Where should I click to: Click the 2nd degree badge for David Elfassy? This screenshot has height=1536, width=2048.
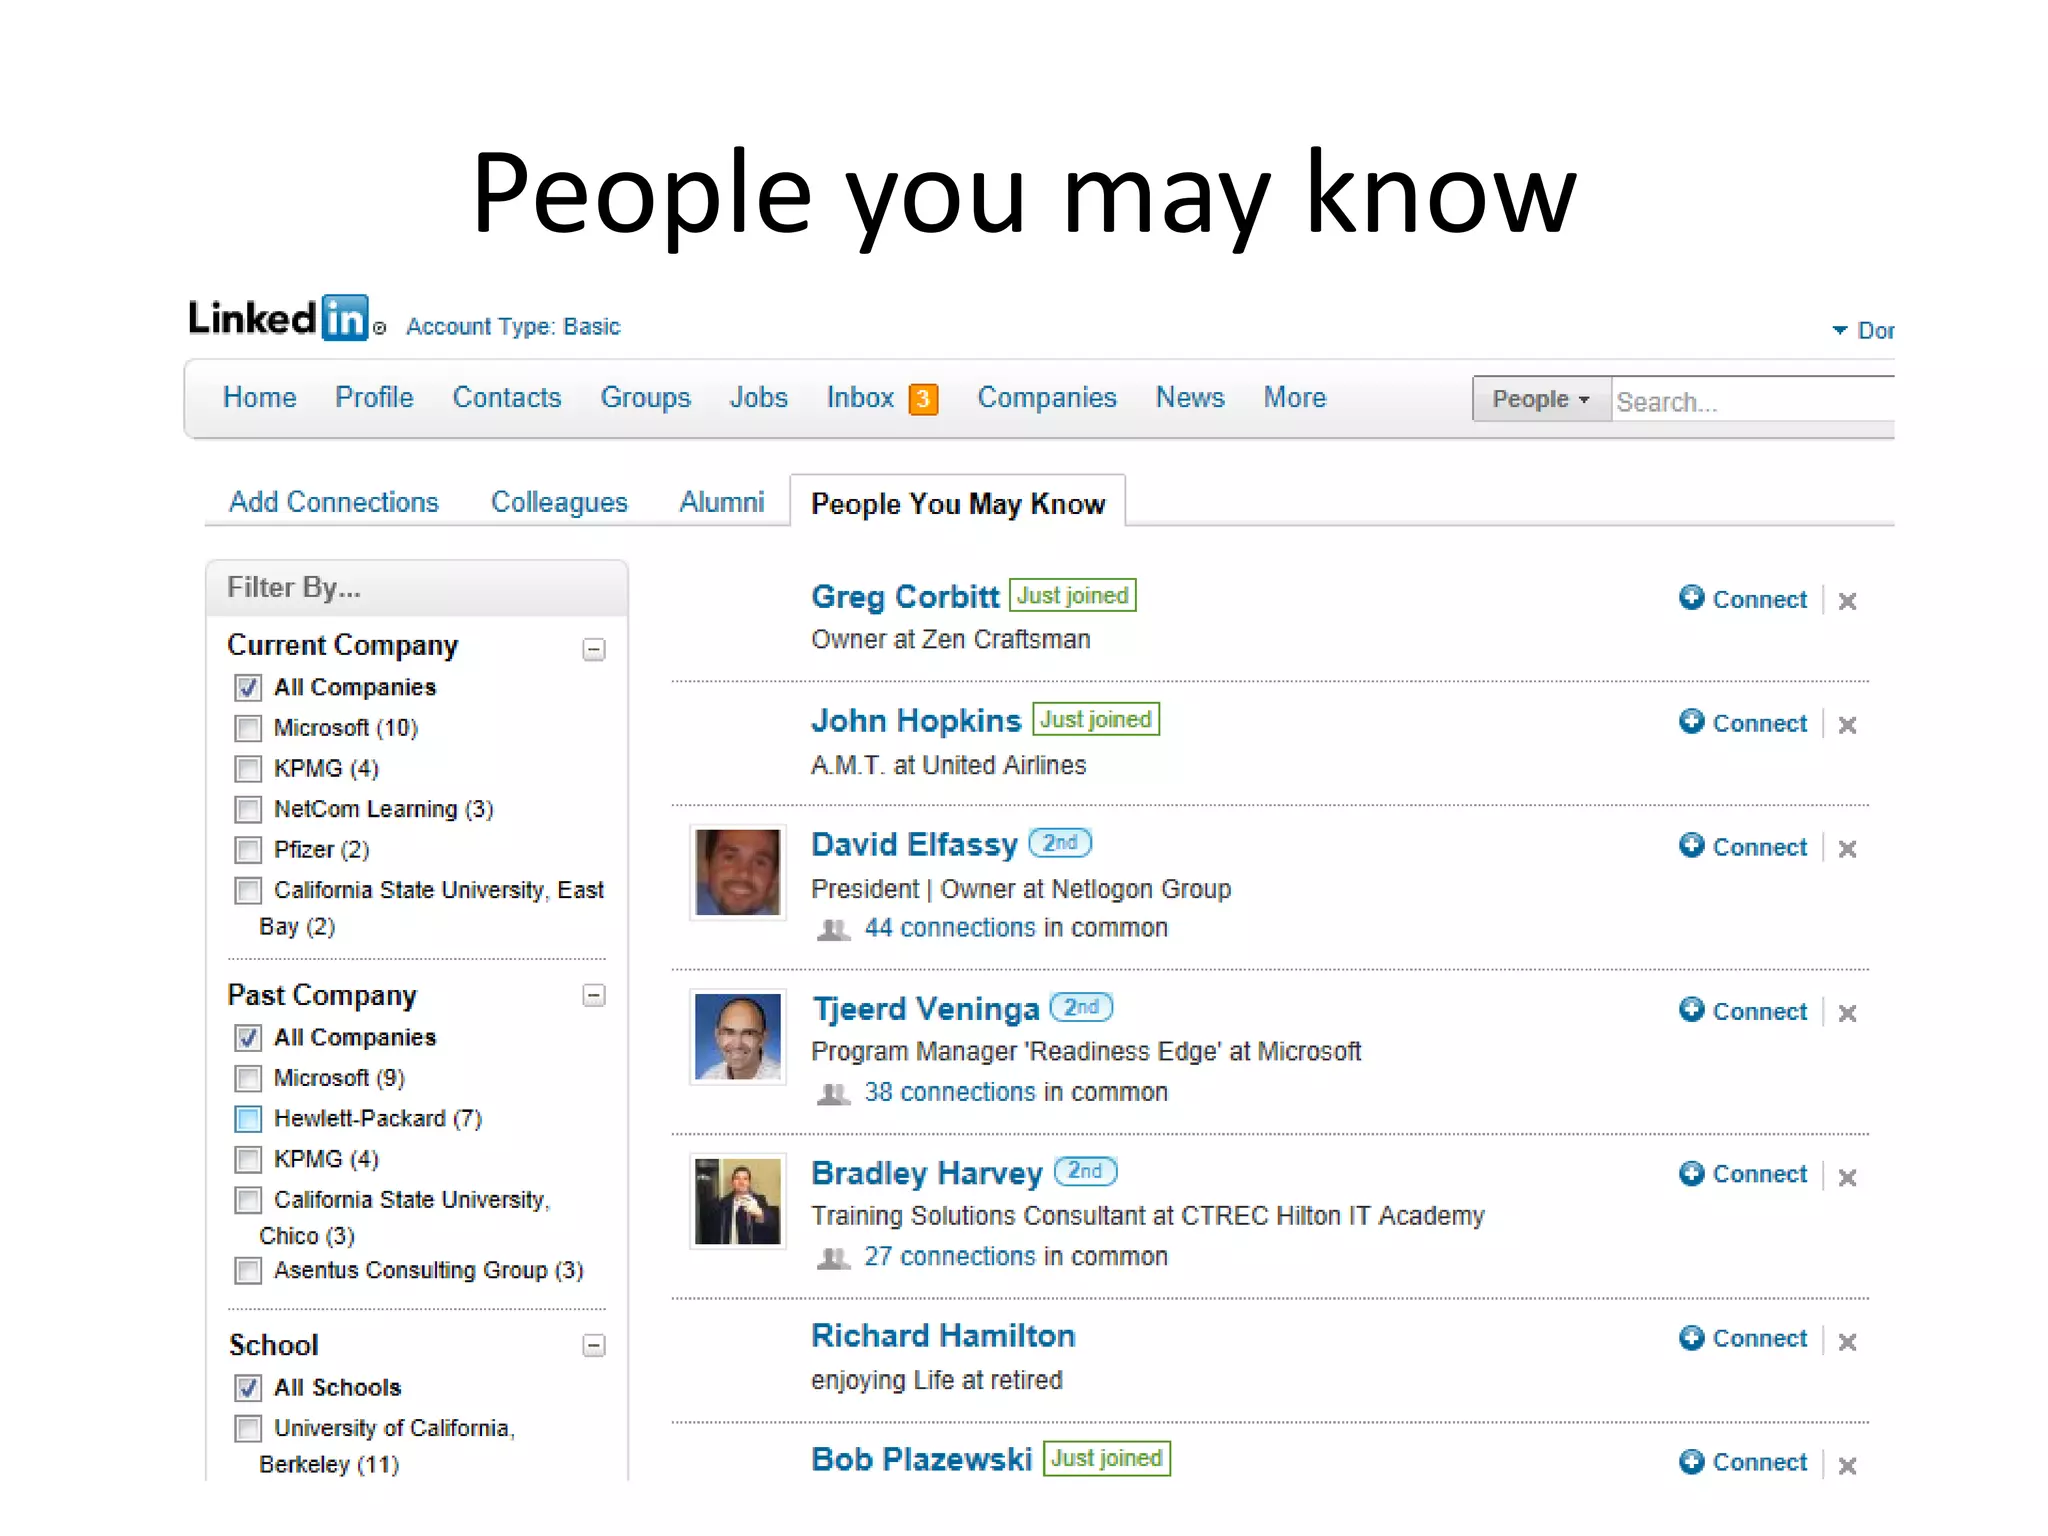tap(1060, 843)
